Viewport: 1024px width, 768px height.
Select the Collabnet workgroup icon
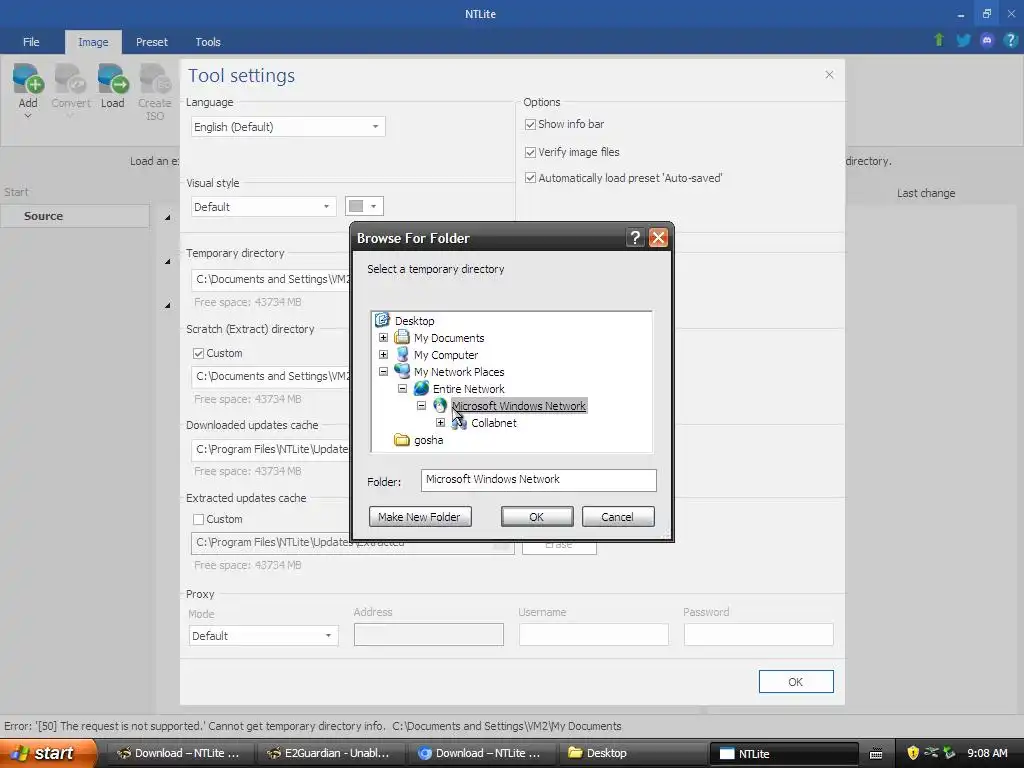coord(459,423)
